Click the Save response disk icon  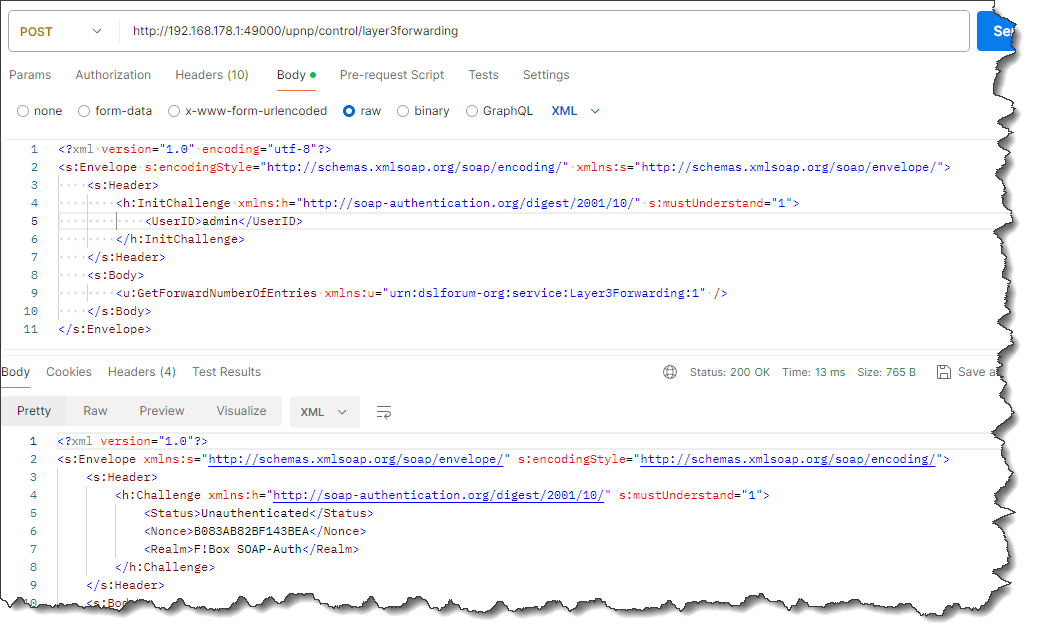pos(943,372)
